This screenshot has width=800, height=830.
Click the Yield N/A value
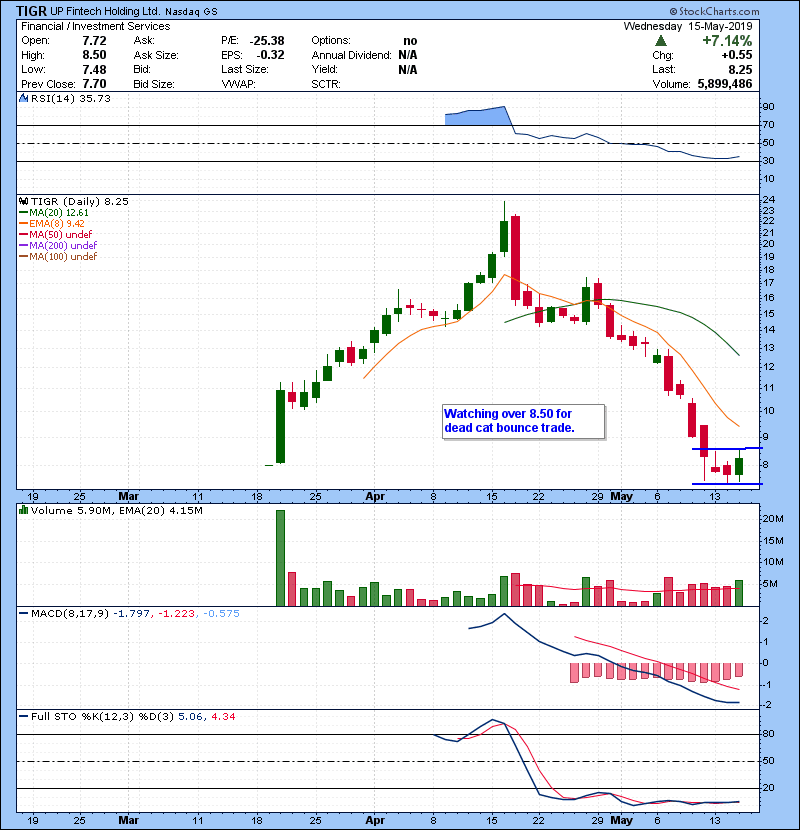tap(408, 69)
